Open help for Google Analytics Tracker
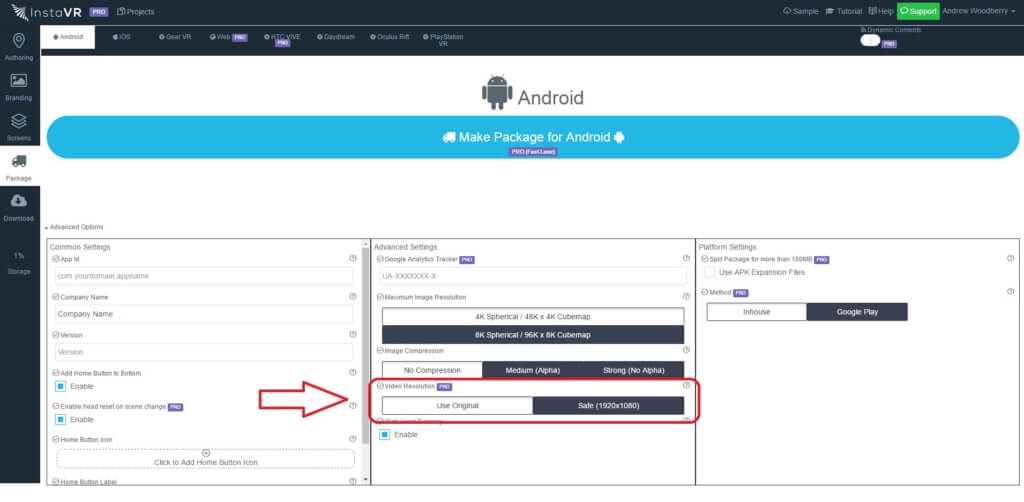Viewport: 1024px width, 502px height. [x=686, y=259]
